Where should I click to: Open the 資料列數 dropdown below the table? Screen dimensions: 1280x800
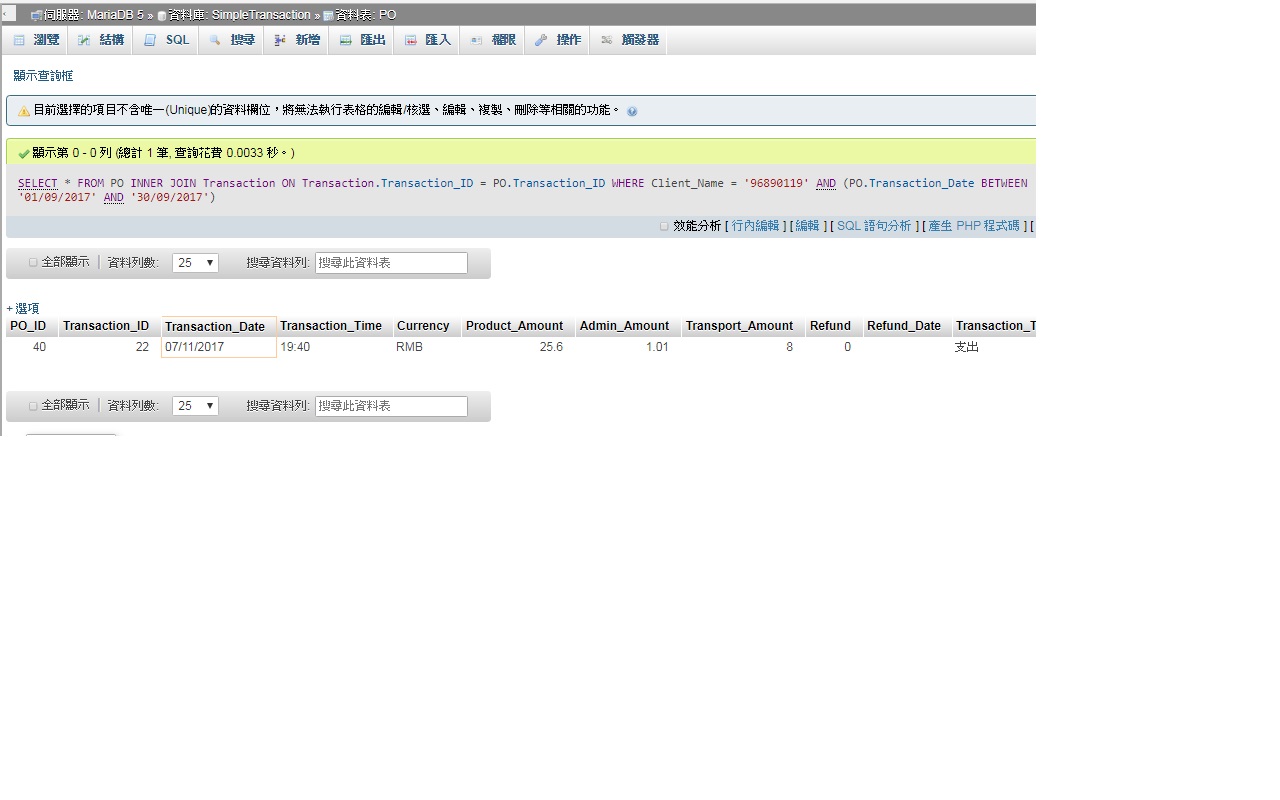coord(195,406)
